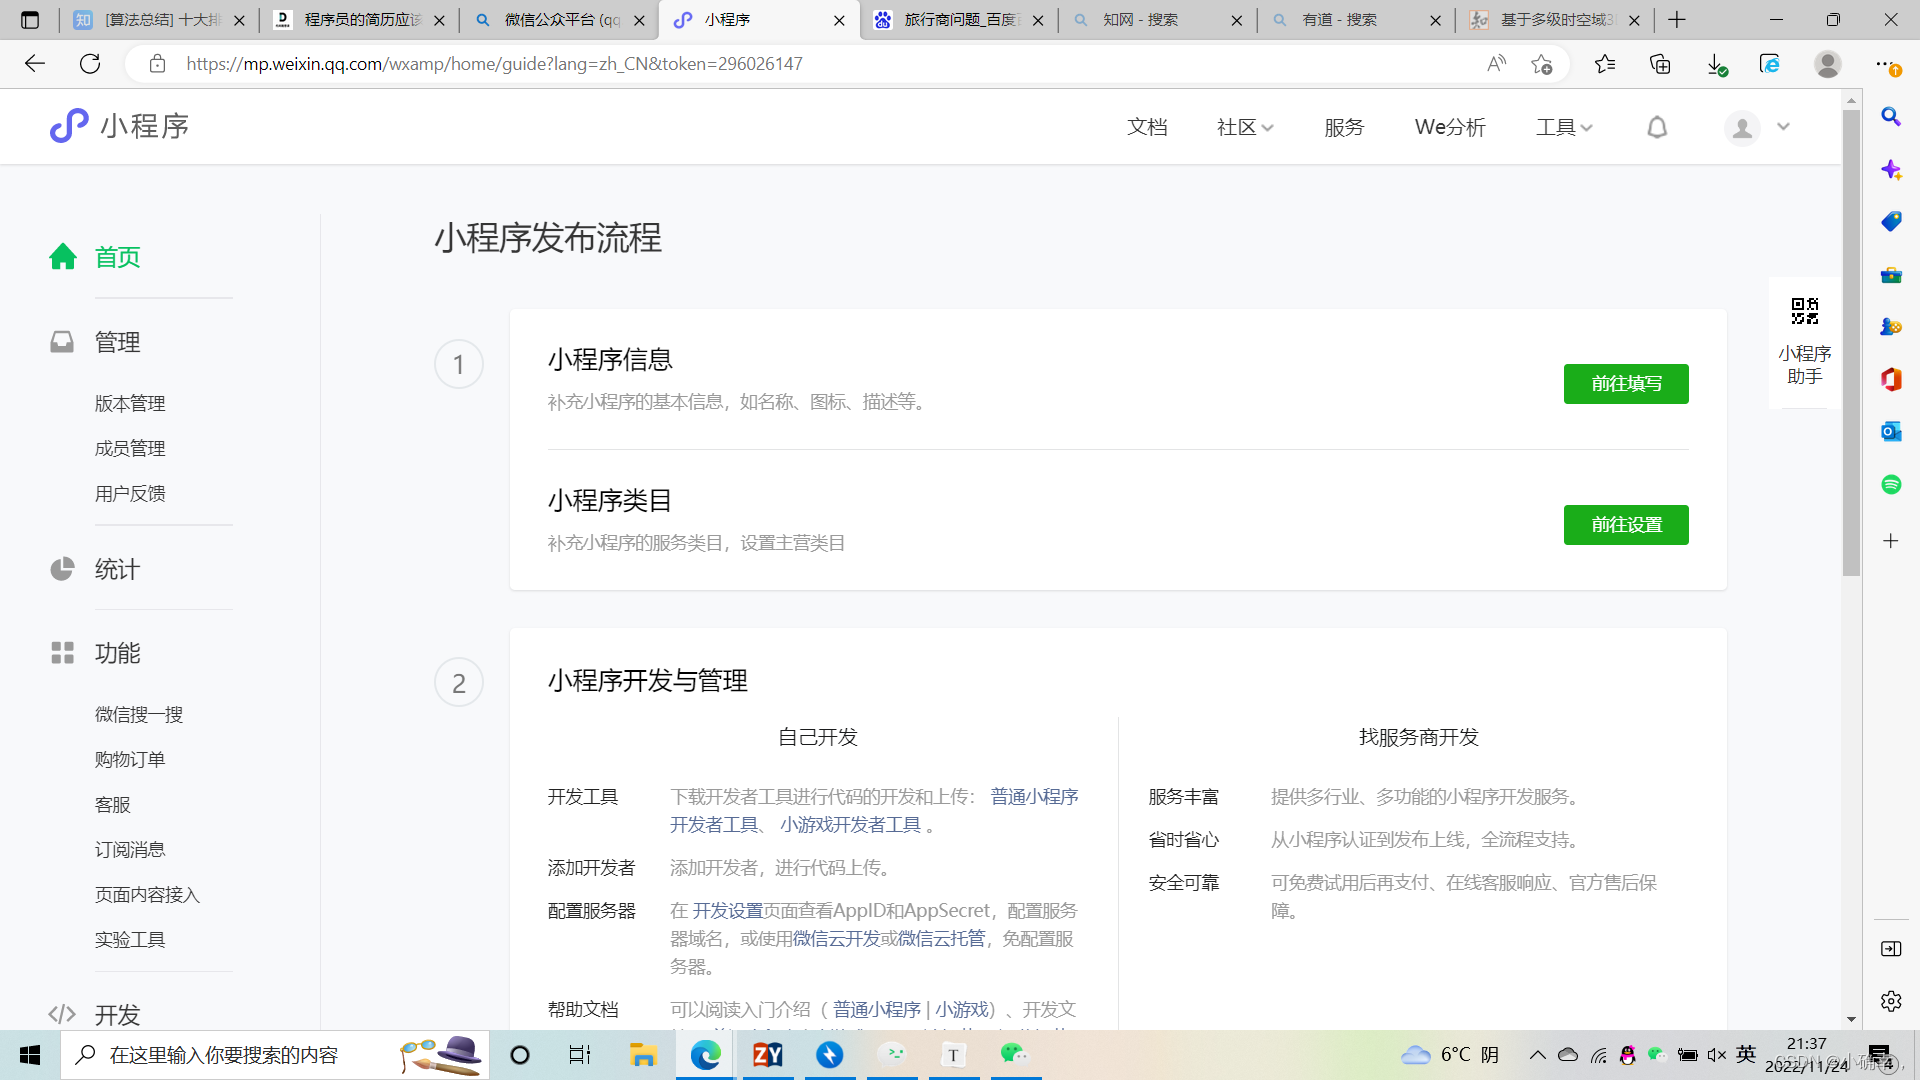Expand the 社区 dropdown menu
The image size is (1920, 1080).
pyautogui.click(x=1245, y=127)
